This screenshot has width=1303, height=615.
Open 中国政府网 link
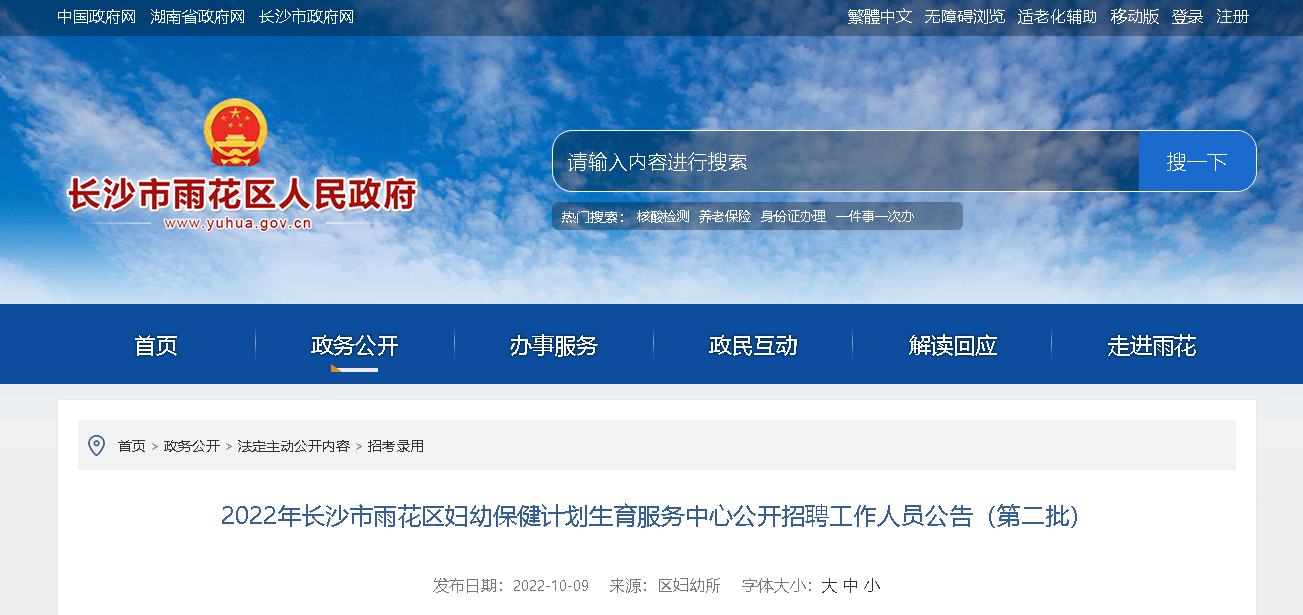(x=96, y=17)
